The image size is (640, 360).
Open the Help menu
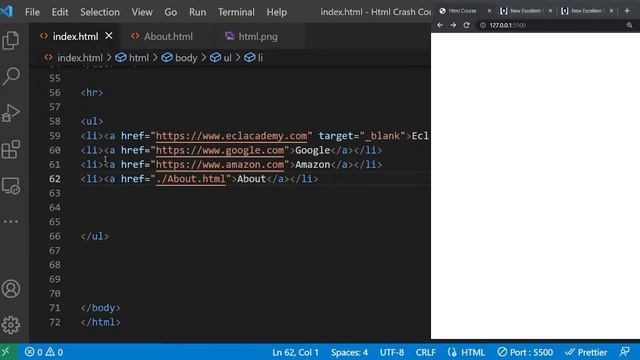point(276,12)
